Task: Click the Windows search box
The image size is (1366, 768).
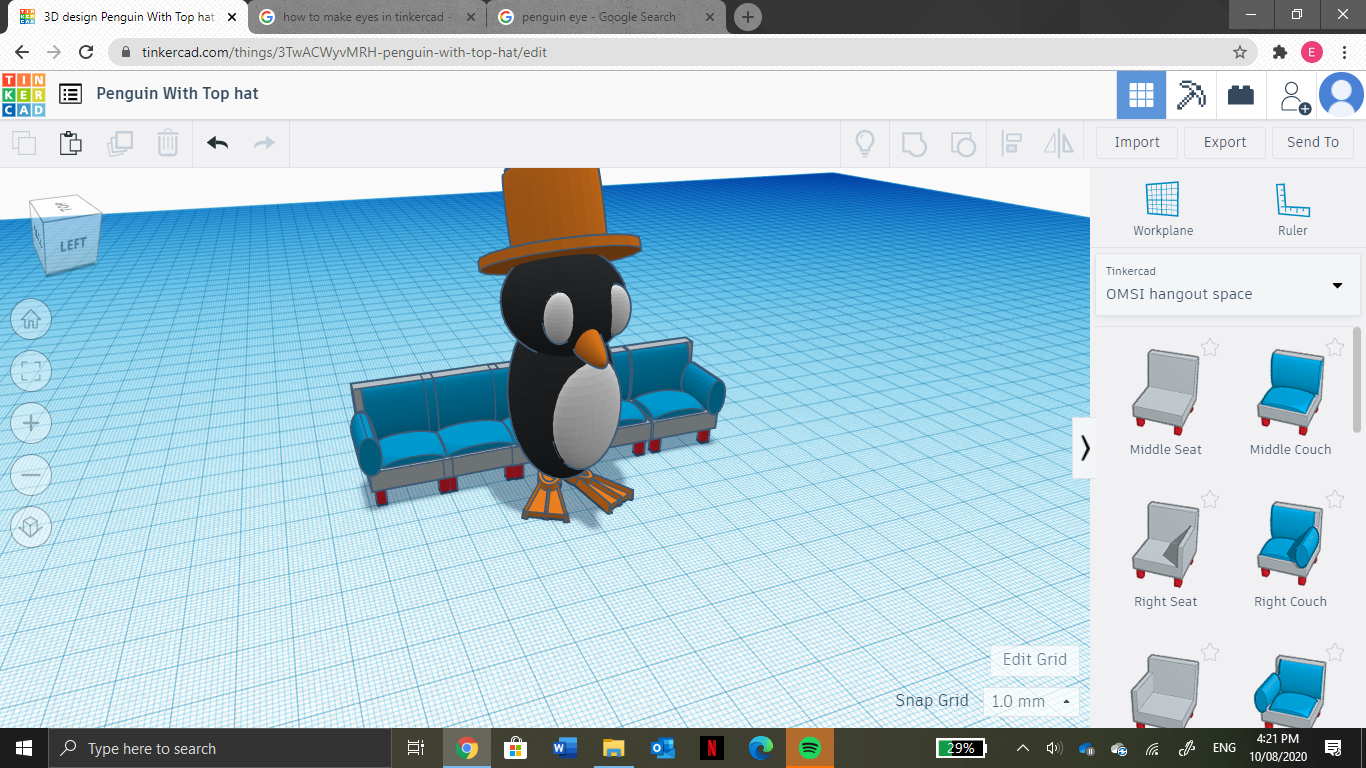Action: 220,748
